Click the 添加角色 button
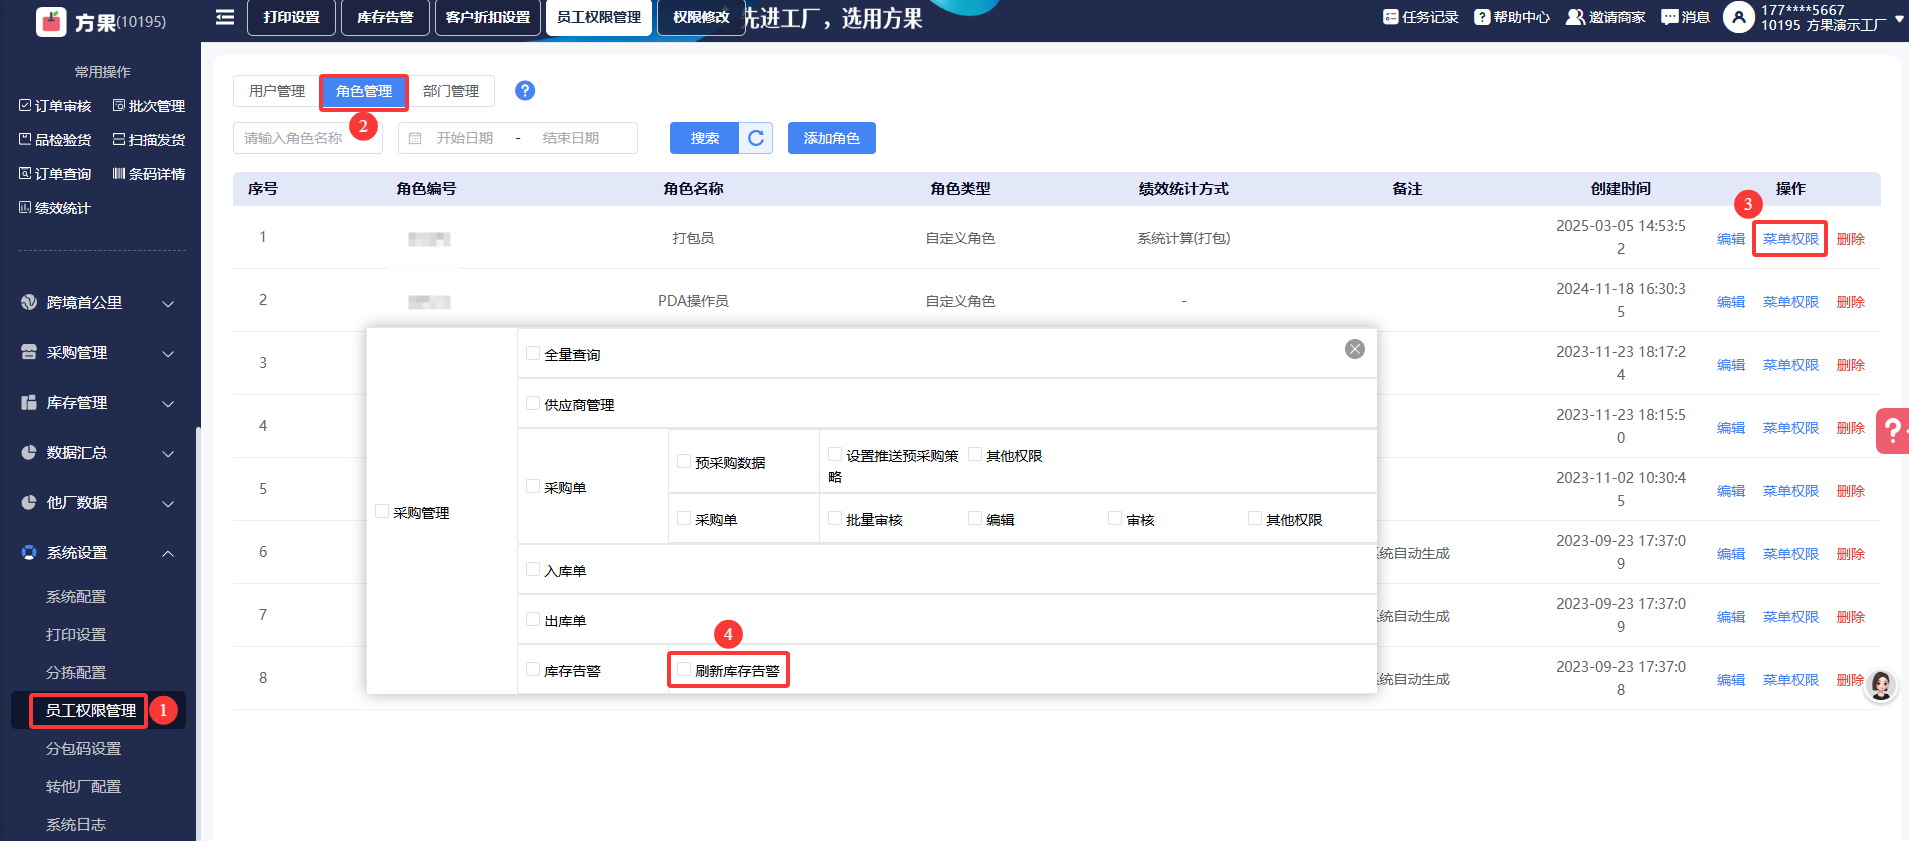Image resolution: width=1909 pixels, height=841 pixels. coord(831,138)
